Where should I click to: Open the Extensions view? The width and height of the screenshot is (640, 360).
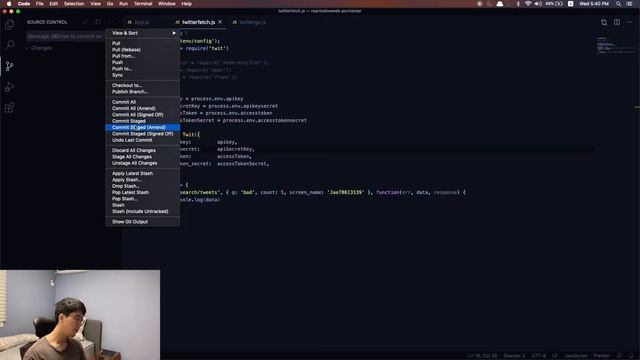pos(9,108)
